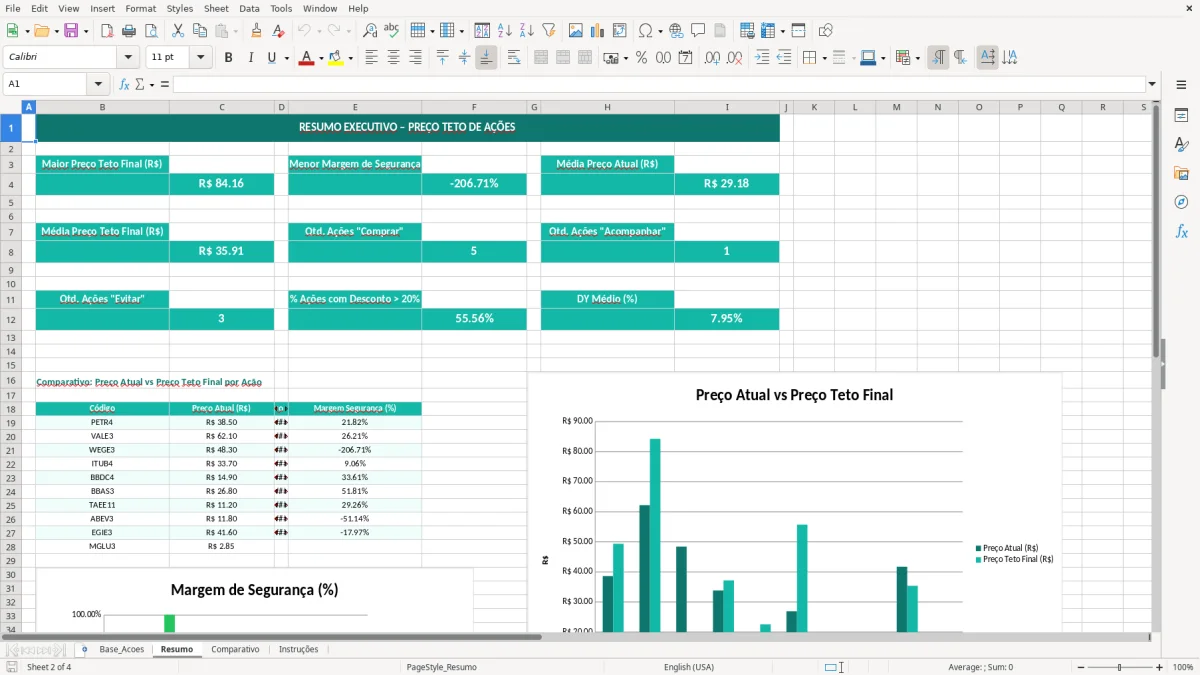Screen dimensions: 1200x675
Task: Toggle Print Preview
Action: pyautogui.click(x=150, y=31)
